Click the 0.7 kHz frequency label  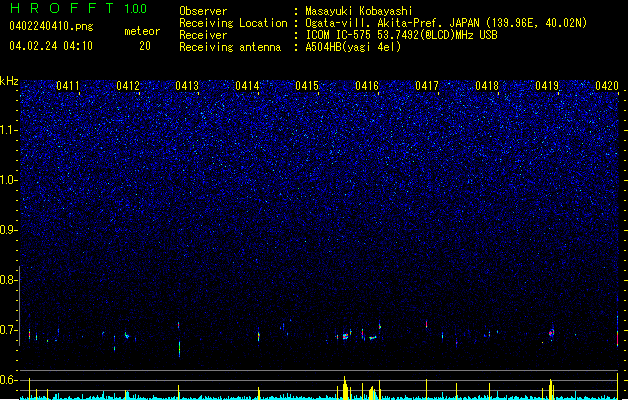pos(9,330)
